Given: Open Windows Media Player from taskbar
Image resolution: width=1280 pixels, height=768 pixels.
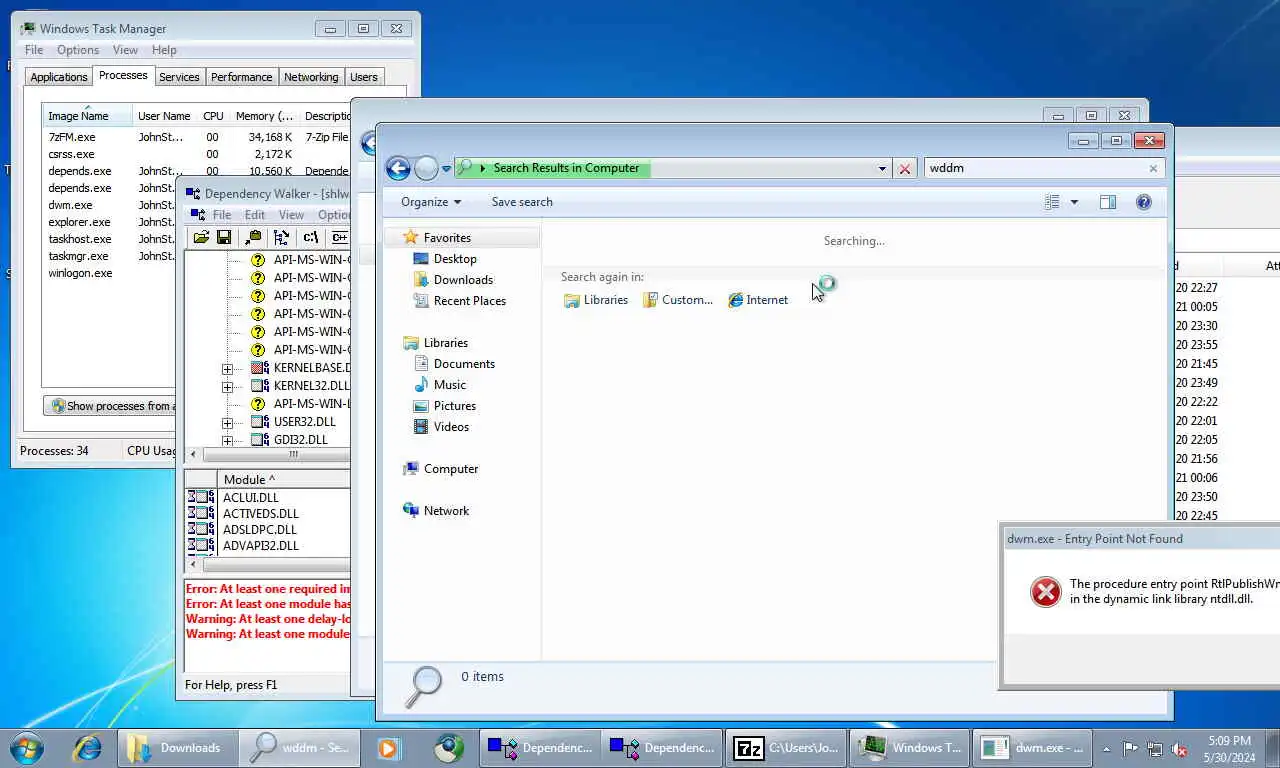Looking at the screenshot, I should tap(388, 747).
